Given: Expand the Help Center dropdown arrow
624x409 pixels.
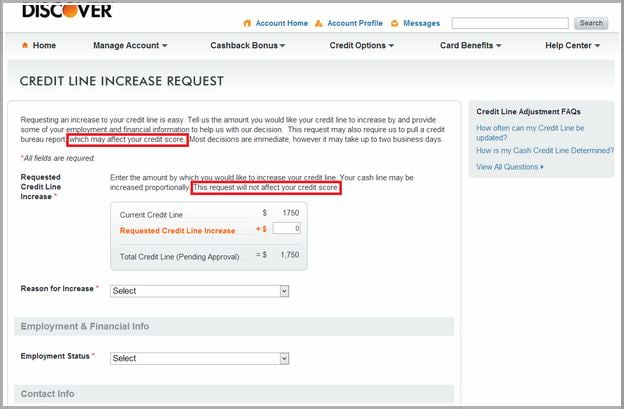Looking at the screenshot, I should (x=597, y=46).
